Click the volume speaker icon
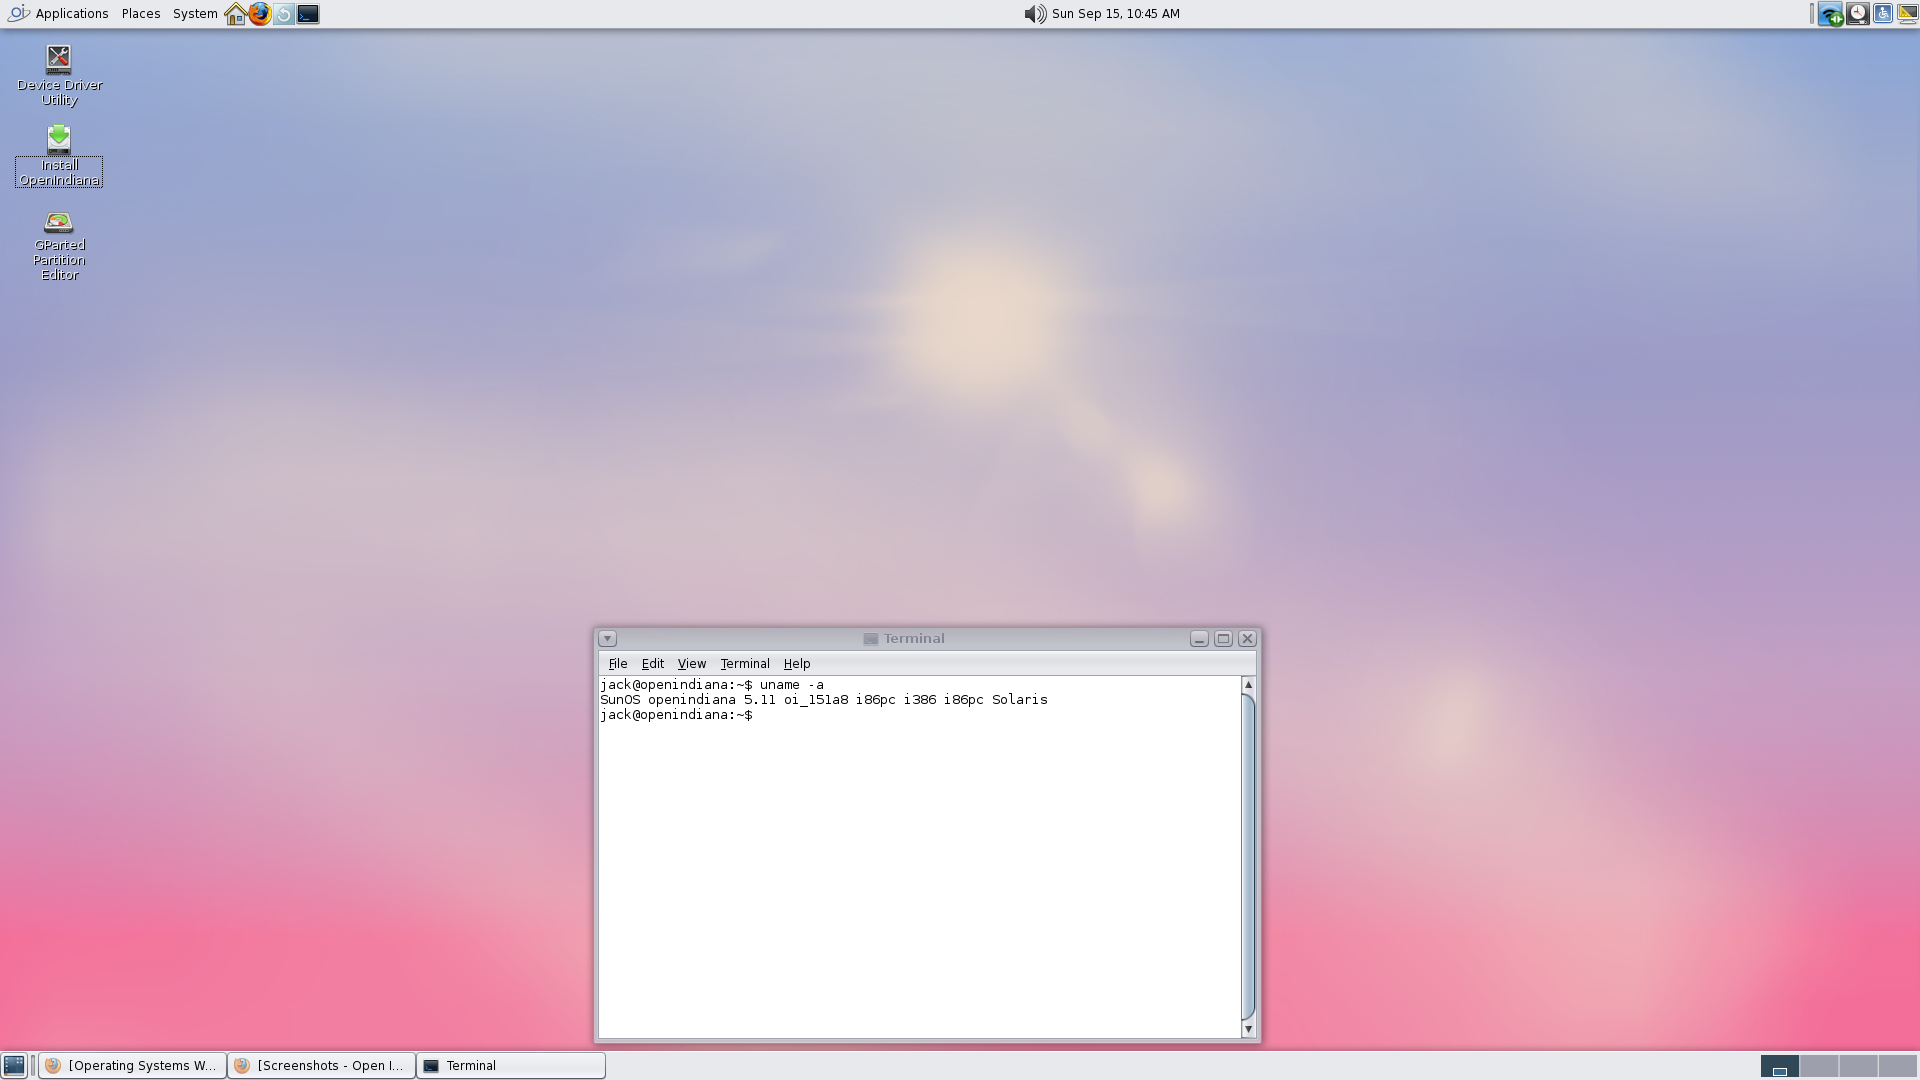Image resolution: width=1920 pixels, height=1080 pixels. click(x=1035, y=14)
